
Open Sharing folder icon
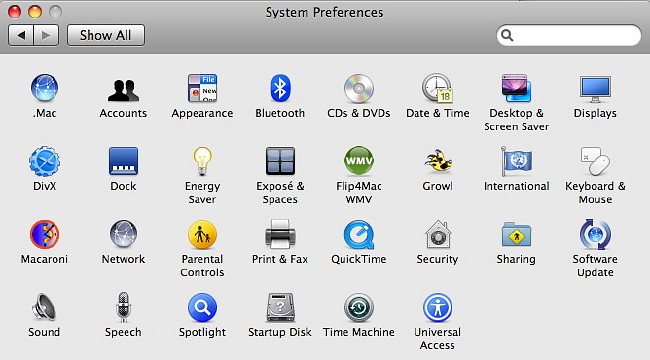click(x=516, y=234)
